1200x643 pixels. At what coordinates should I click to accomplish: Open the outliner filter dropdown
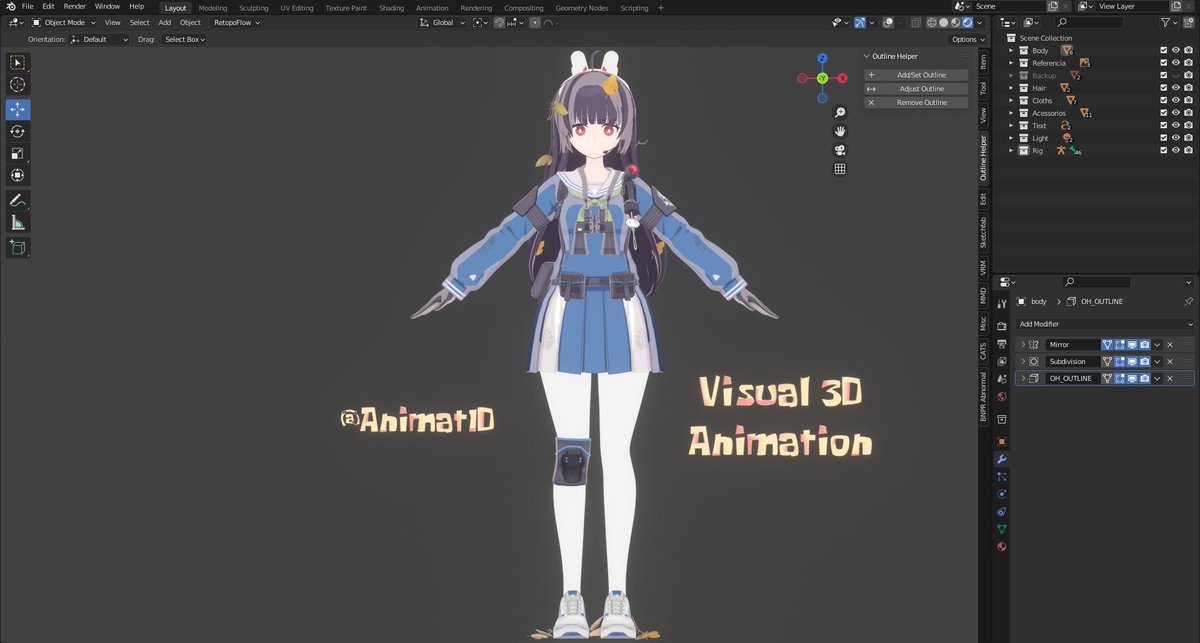click(x=1170, y=22)
